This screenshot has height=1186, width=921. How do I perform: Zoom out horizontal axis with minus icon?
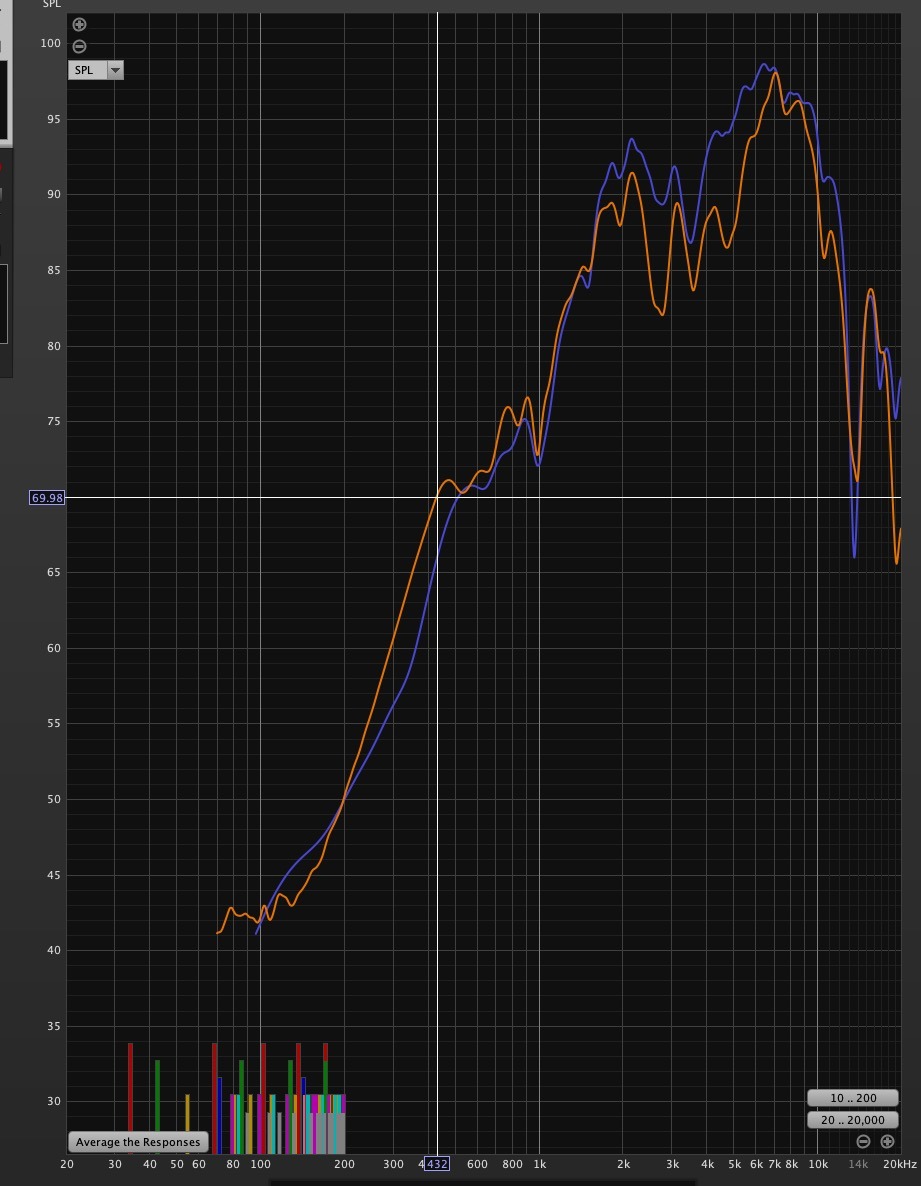[863, 1141]
